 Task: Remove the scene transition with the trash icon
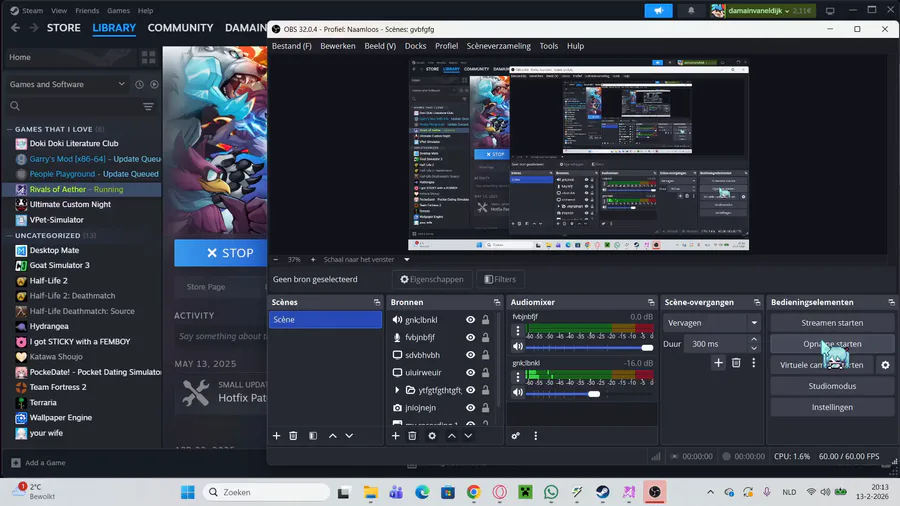(736, 363)
